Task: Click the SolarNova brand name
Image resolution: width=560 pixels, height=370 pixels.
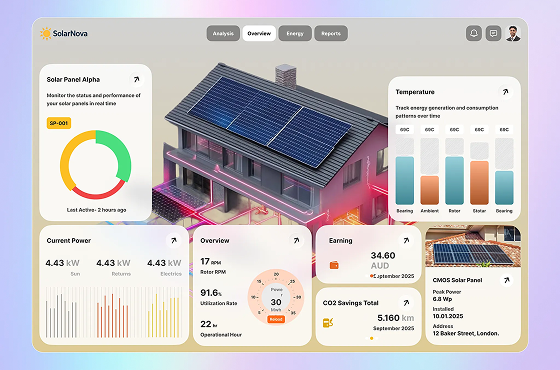Action: coord(70,34)
